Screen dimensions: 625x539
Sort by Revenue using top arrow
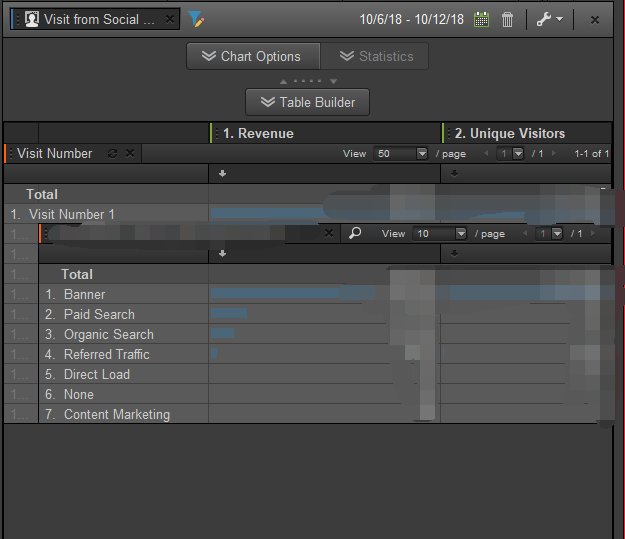[222, 173]
